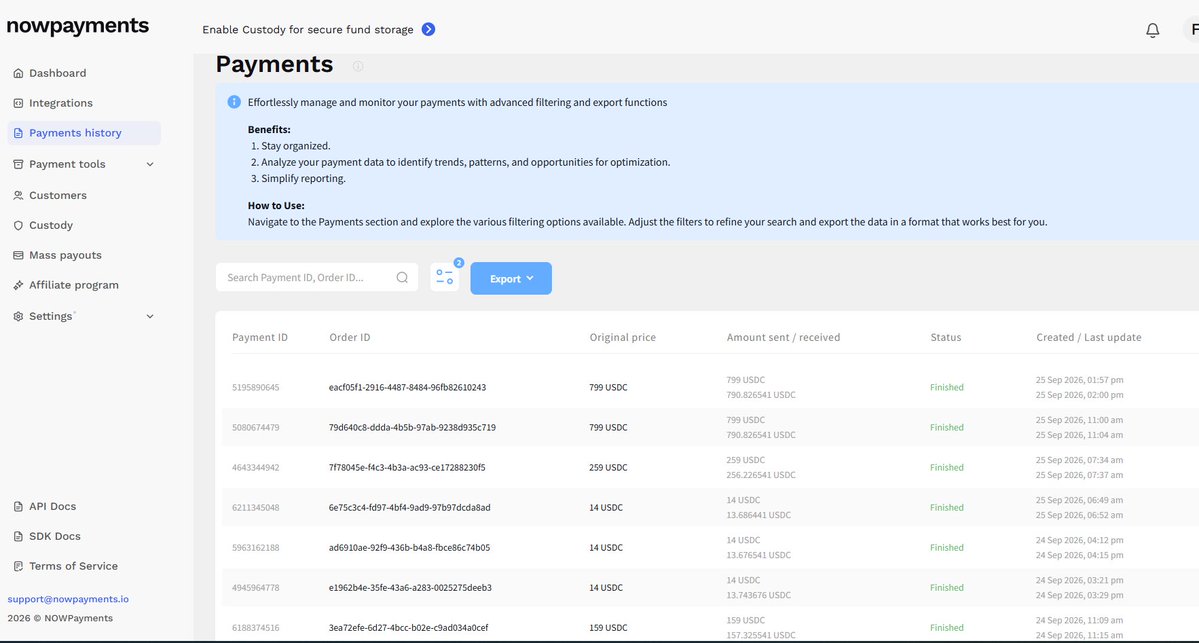The image size is (1199, 643).
Task: Click payment ID 6211345048
Action: (x=255, y=508)
